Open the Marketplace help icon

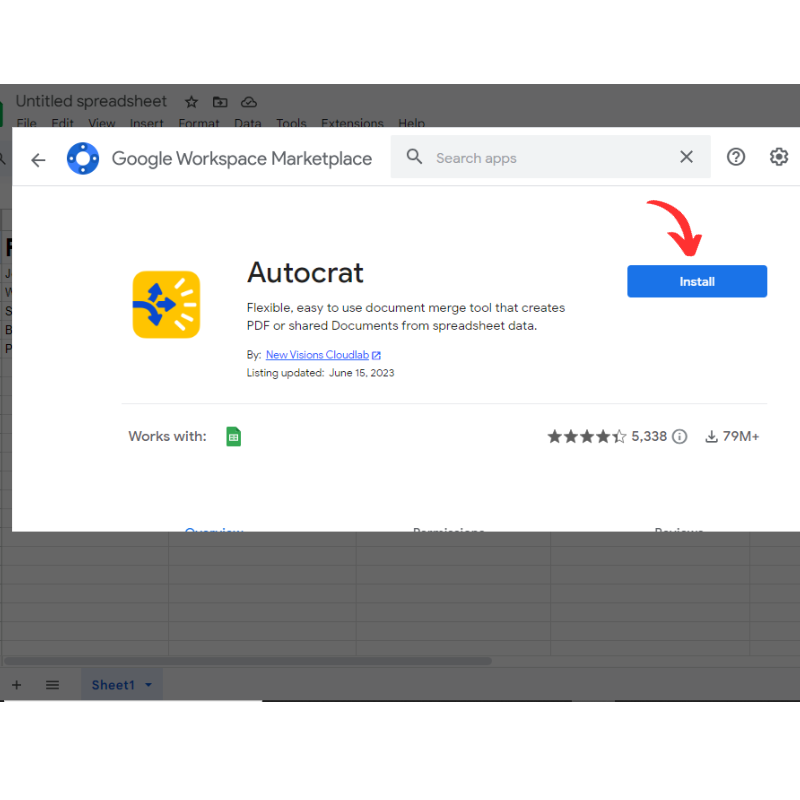(x=736, y=157)
